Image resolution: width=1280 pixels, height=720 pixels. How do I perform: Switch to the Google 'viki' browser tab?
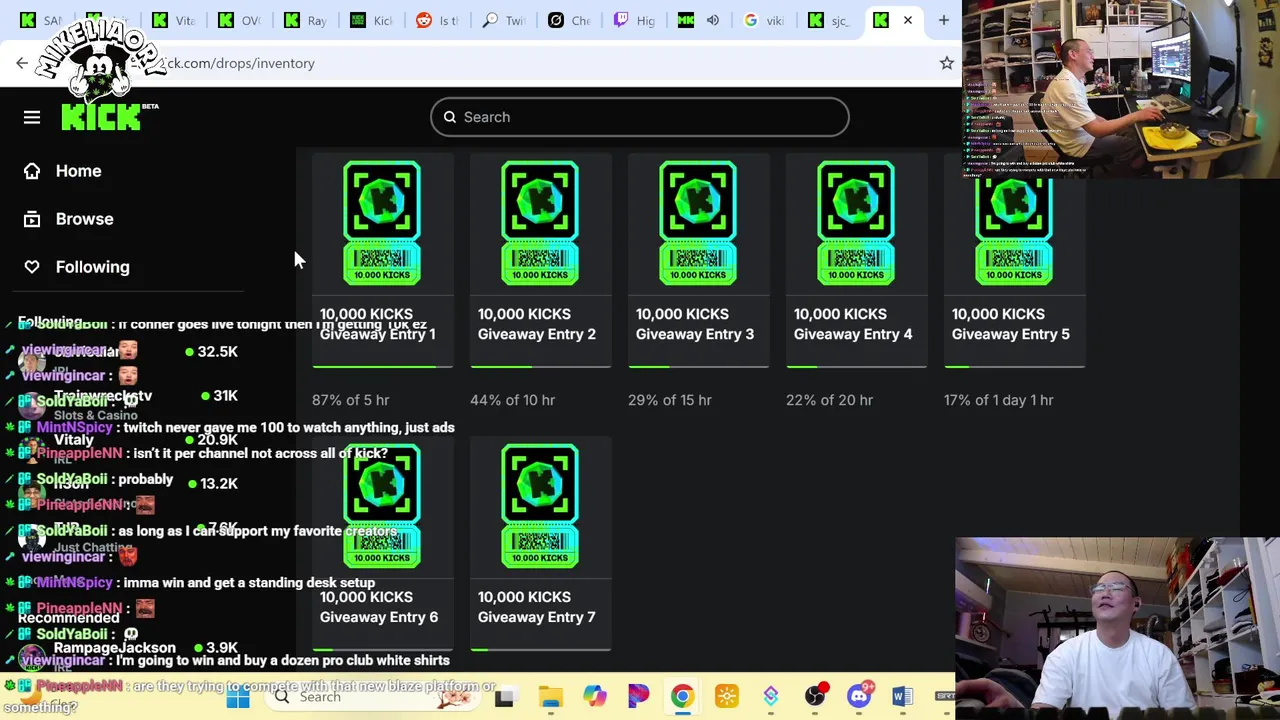pyautogui.click(x=766, y=20)
